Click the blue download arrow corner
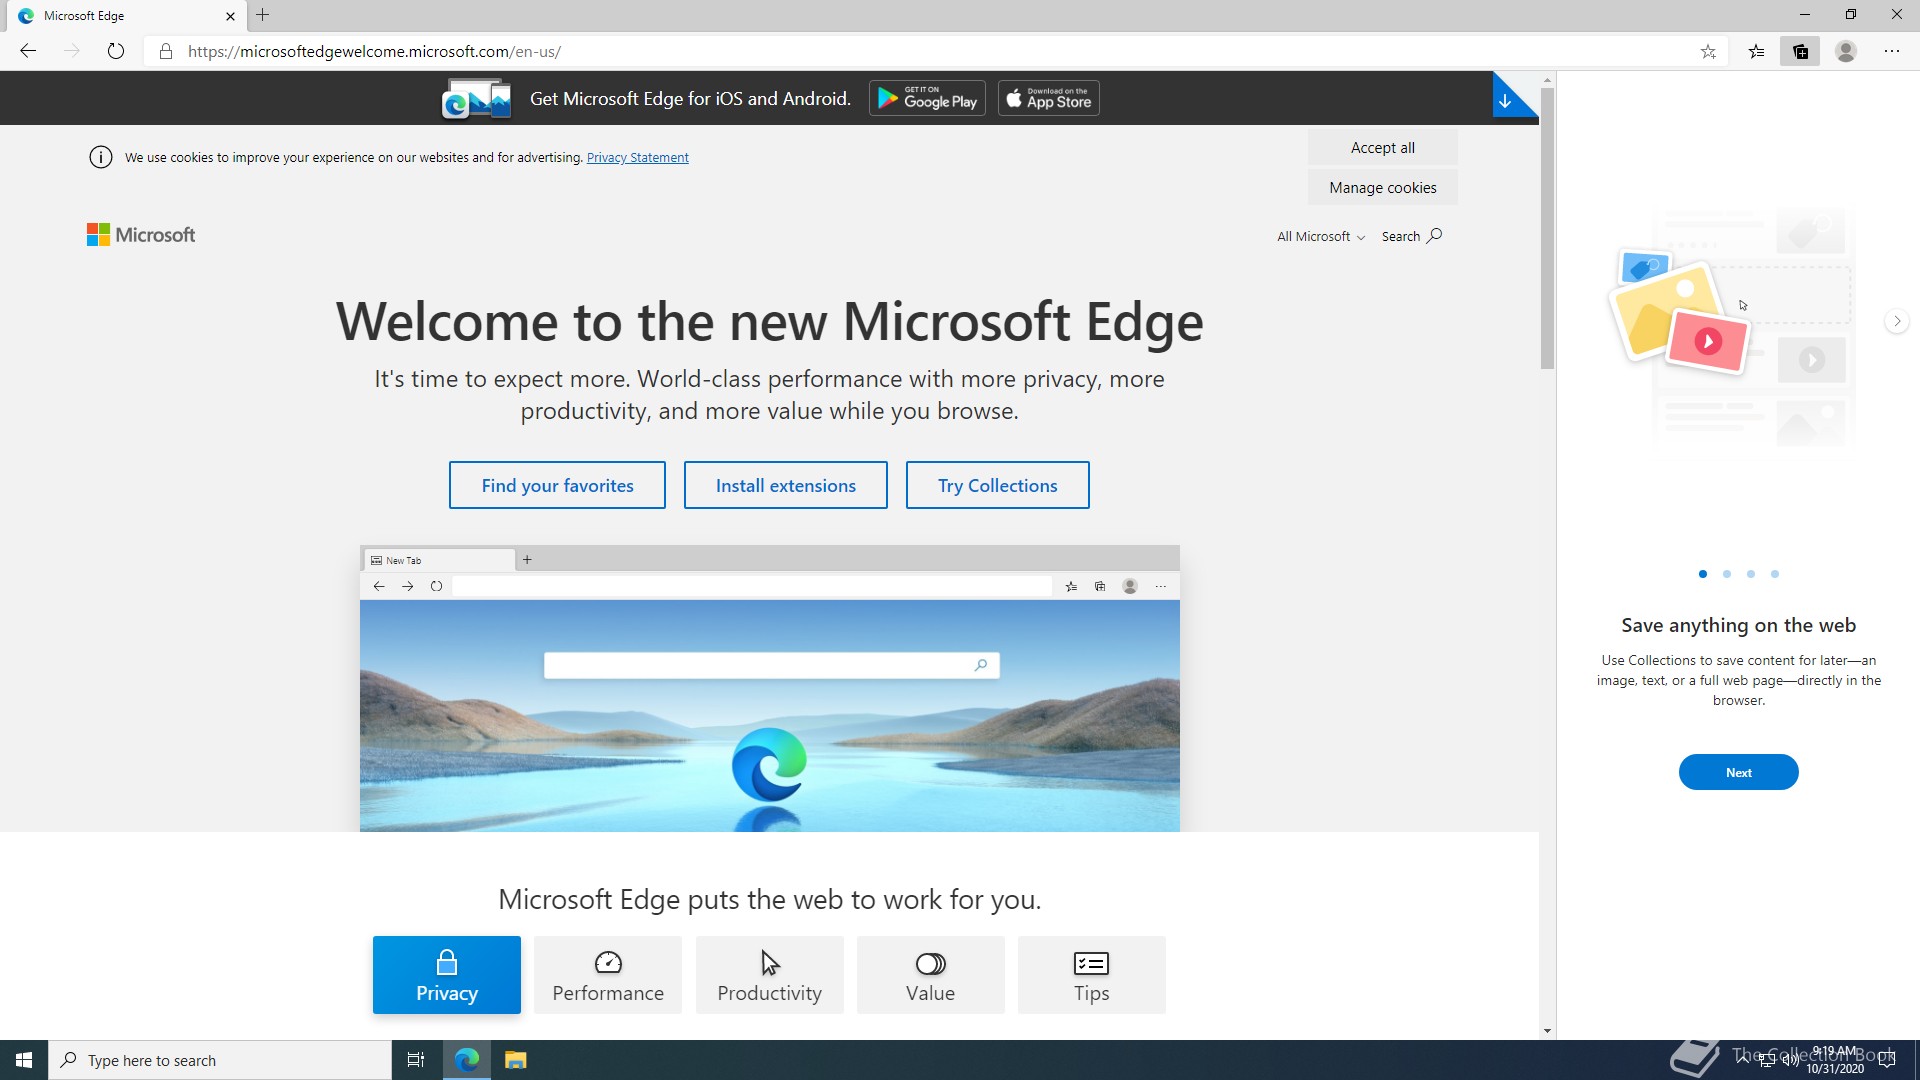The image size is (1920, 1080). pos(1506,100)
